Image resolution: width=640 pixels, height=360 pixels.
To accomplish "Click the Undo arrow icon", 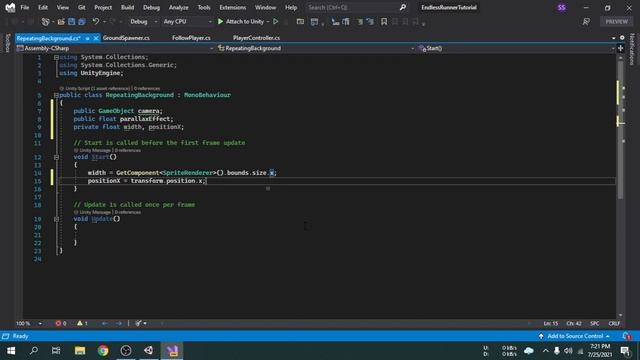I will pyautogui.click(x=96, y=21).
